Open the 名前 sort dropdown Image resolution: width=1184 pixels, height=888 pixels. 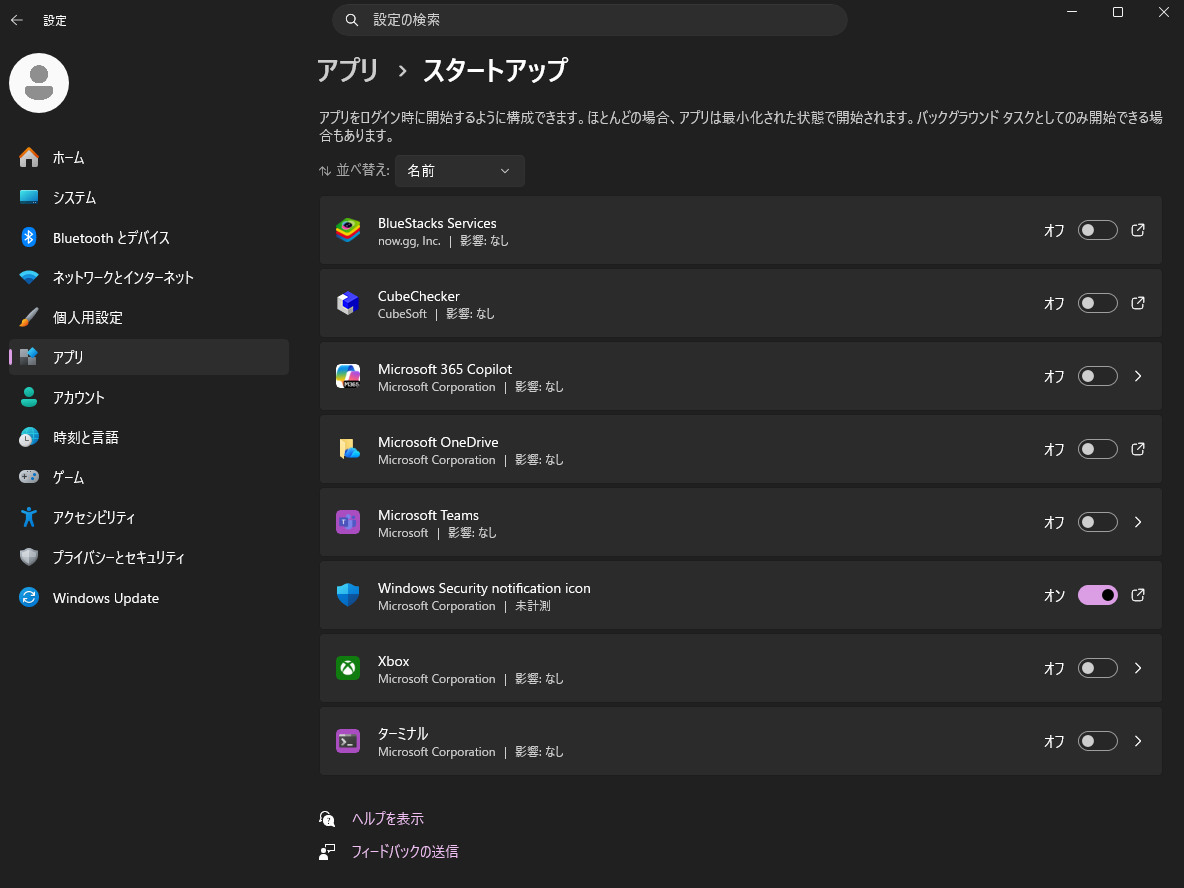459,171
